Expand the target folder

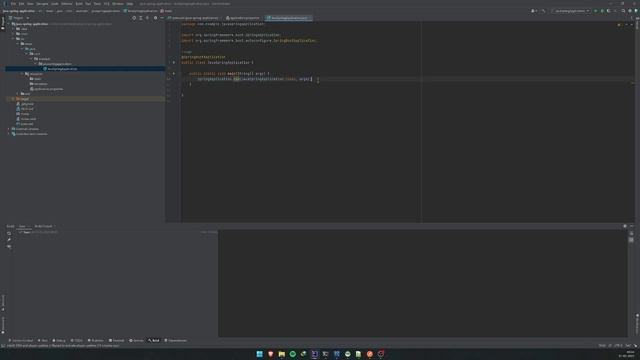(13, 99)
